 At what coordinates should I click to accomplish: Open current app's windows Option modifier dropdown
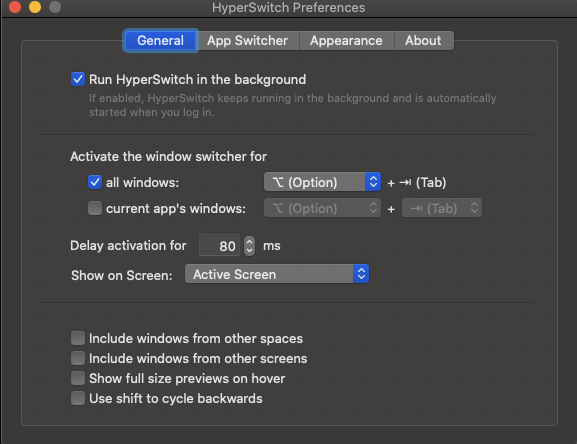(x=322, y=208)
